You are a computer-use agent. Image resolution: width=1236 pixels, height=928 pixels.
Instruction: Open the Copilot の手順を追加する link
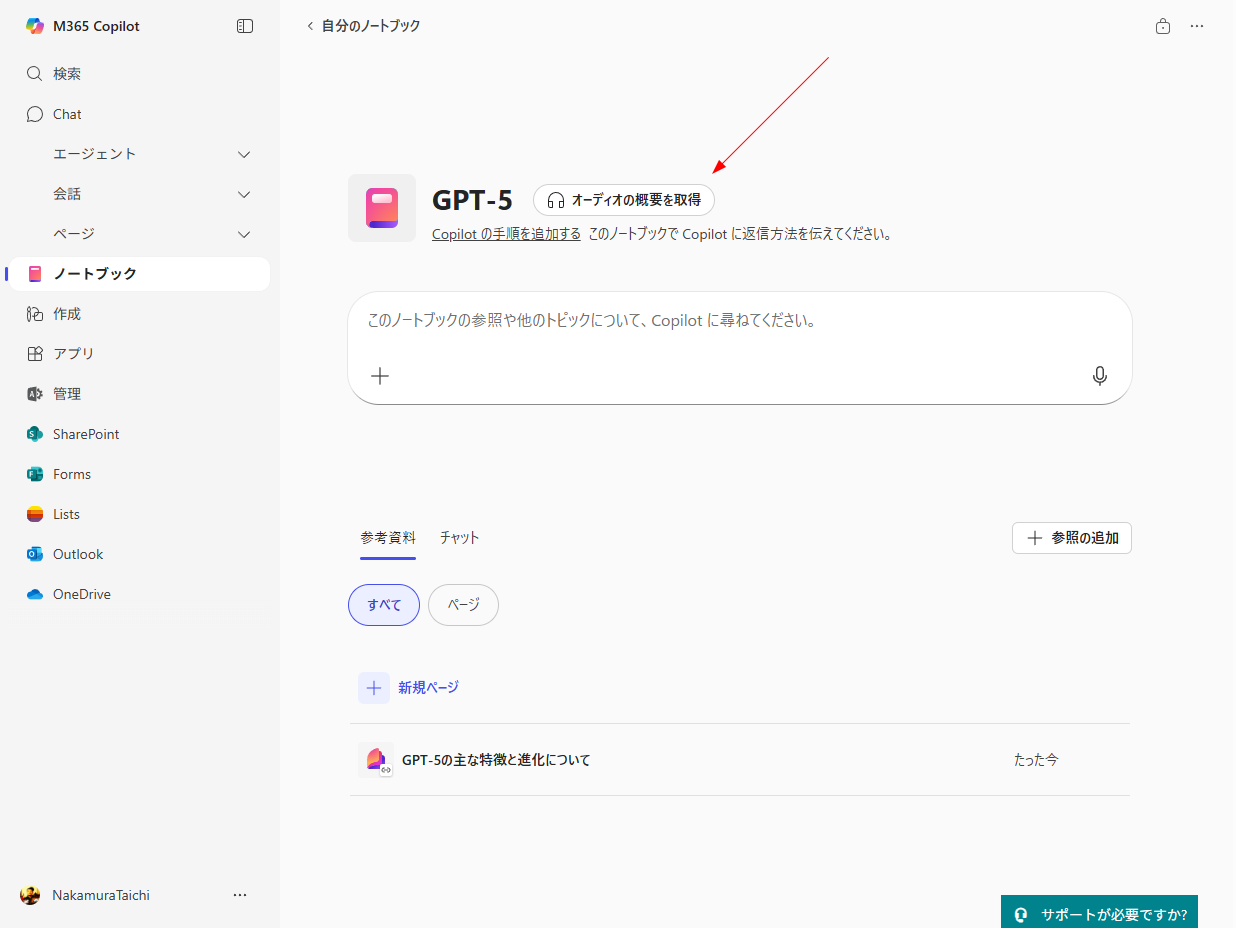(506, 234)
